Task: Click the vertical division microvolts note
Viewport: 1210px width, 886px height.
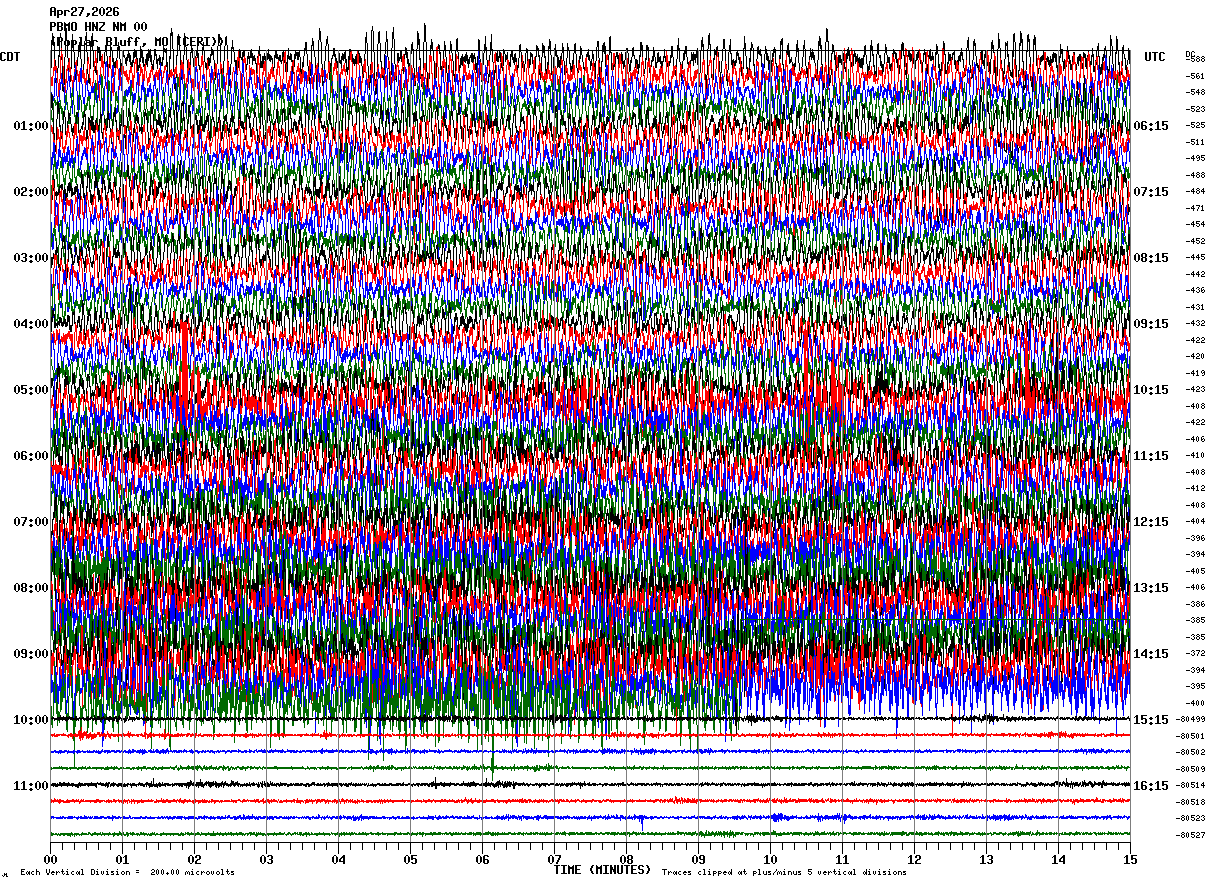Action: coord(127,873)
